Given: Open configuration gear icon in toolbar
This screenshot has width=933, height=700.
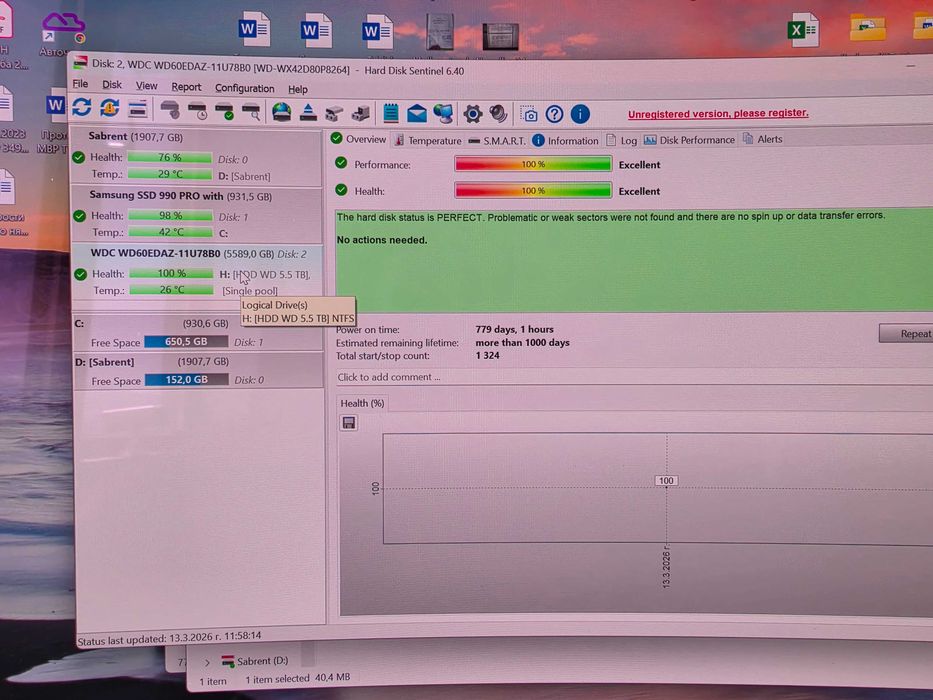Looking at the screenshot, I should [472, 114].
